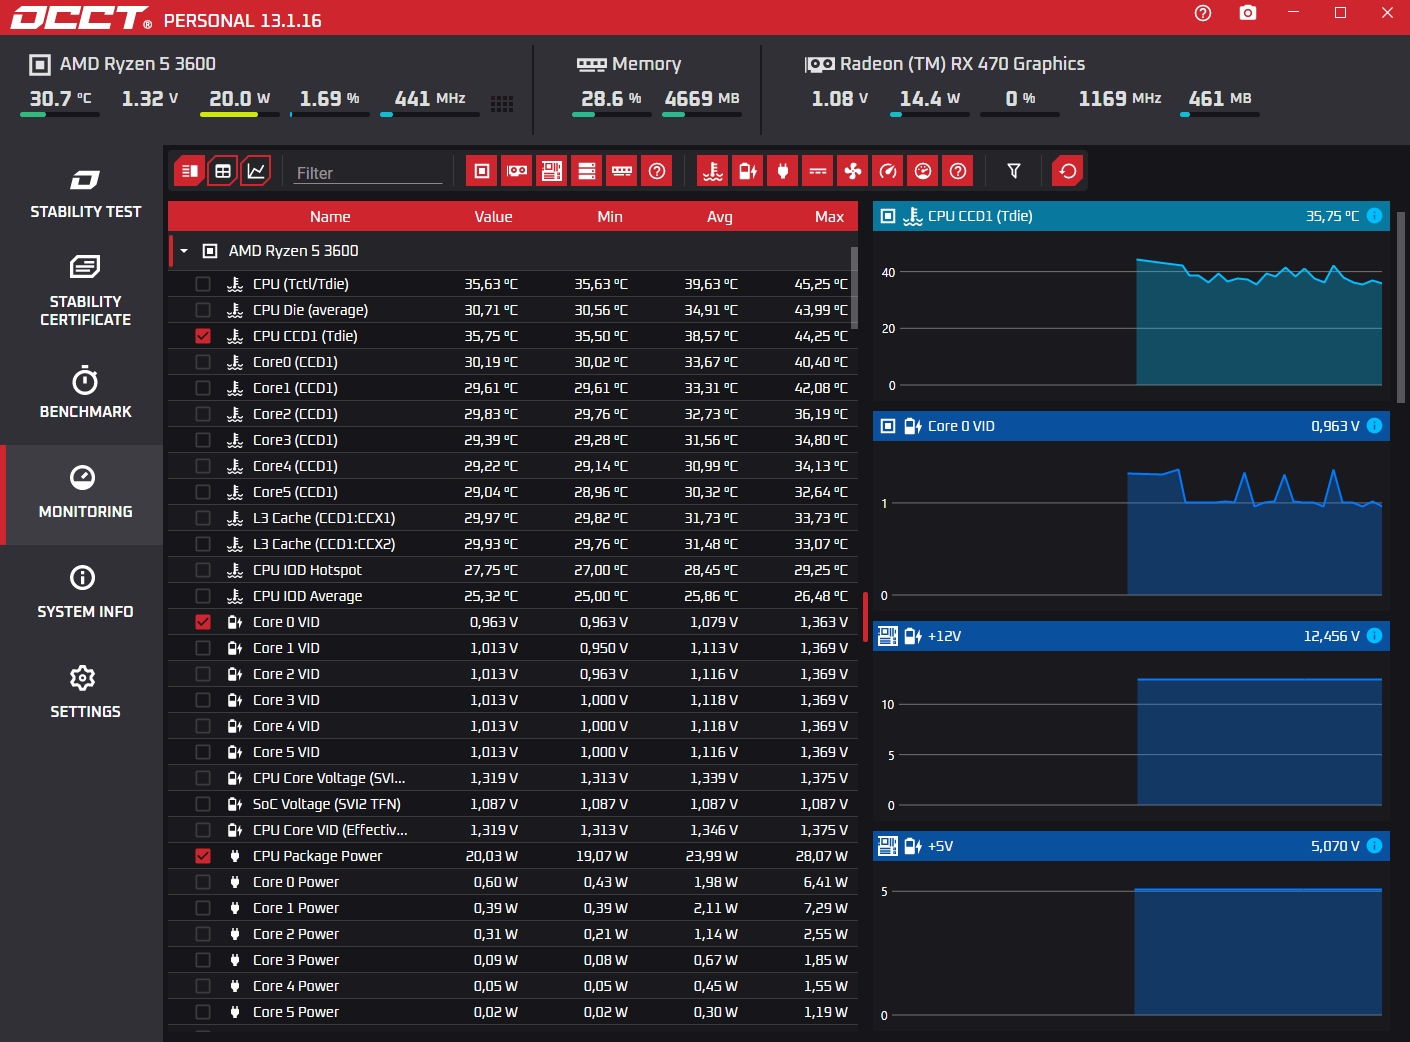Click the reset min/max values icon
This screenshot has width=1410, height=1042.
pos(1068,171)
